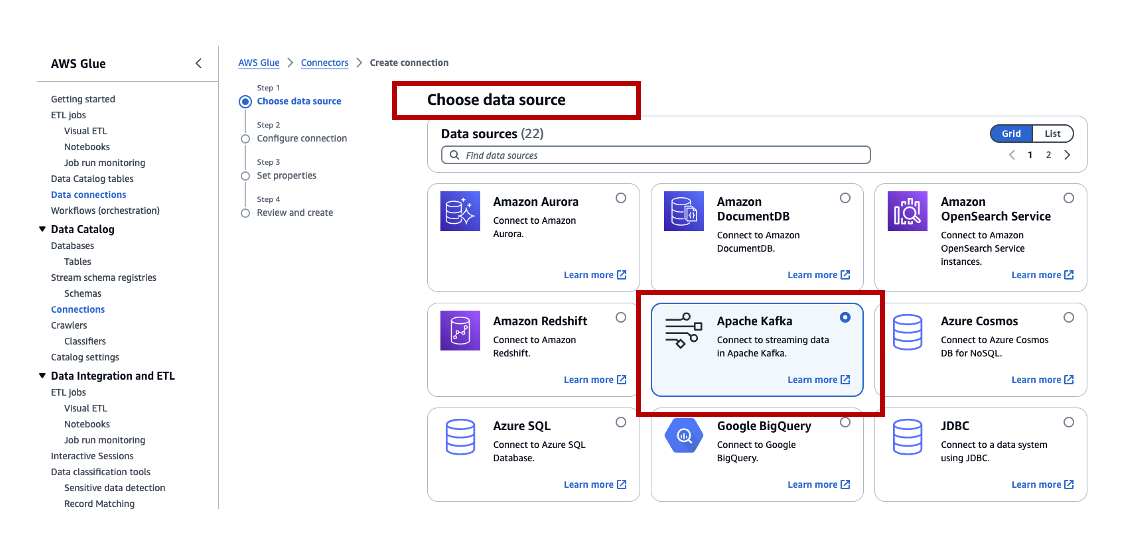Screen dimensions: 1132x545
Task: Click the Azure SQL database icon
Action: [x=460, y=436]
